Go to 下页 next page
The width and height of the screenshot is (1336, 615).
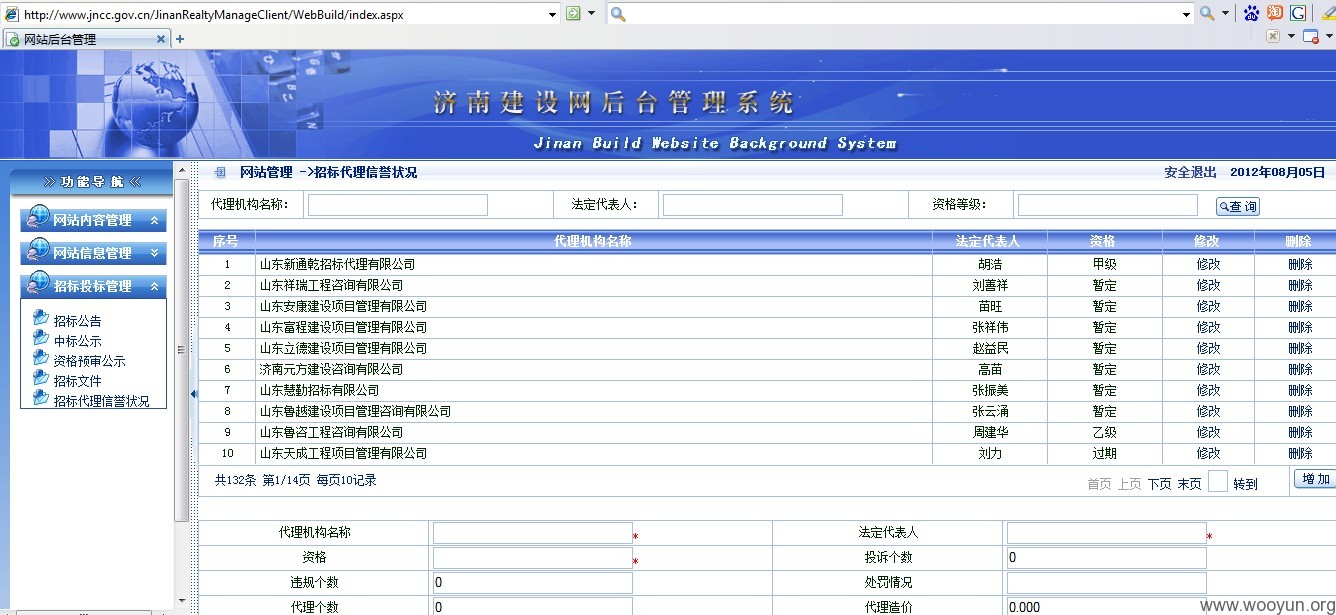[x=1159, y=484]
